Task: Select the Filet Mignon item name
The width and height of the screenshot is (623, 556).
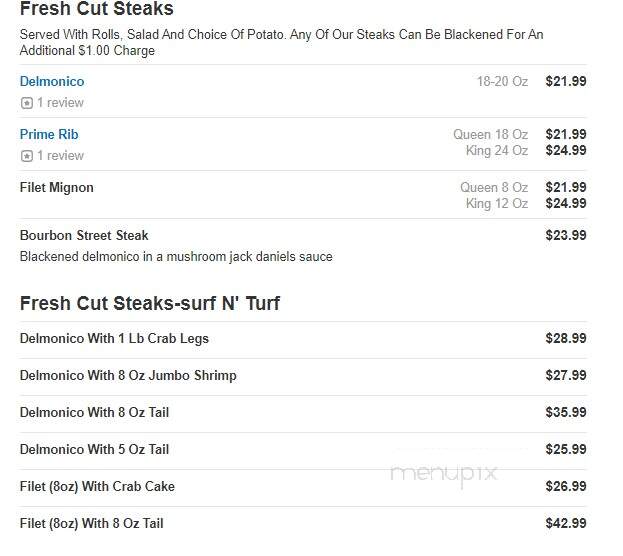Action: point(57,187)
